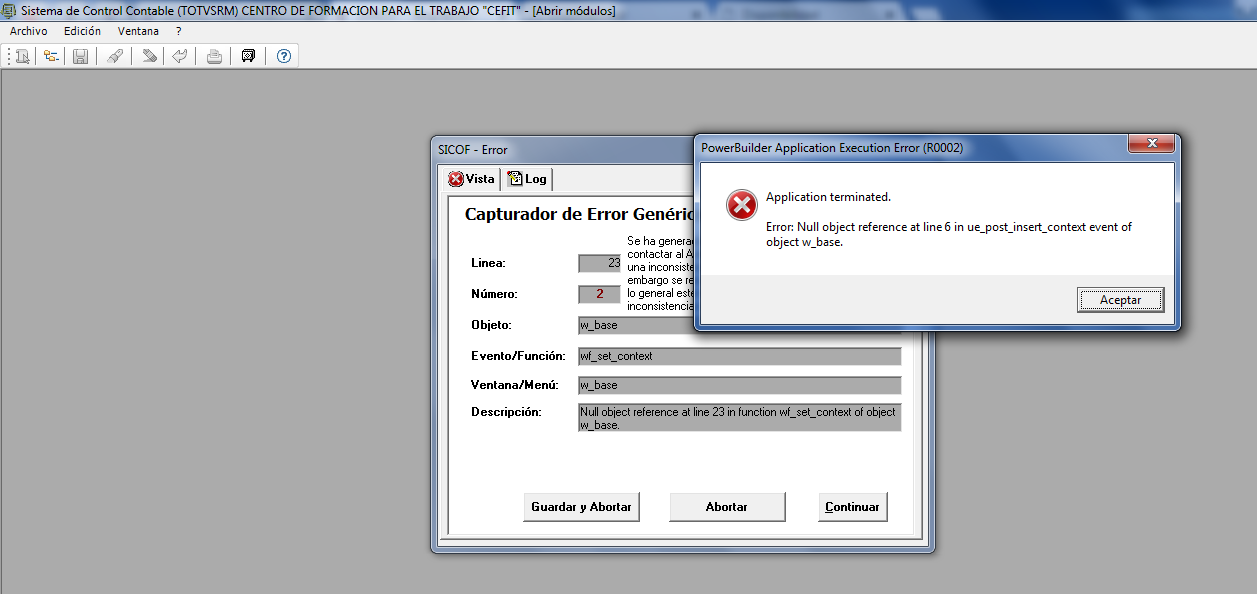Image resolution: width=1257 pixels, height=594 pixels.
Task: Click the black calculator-like toolbar icon
Action: click(249, 56)
